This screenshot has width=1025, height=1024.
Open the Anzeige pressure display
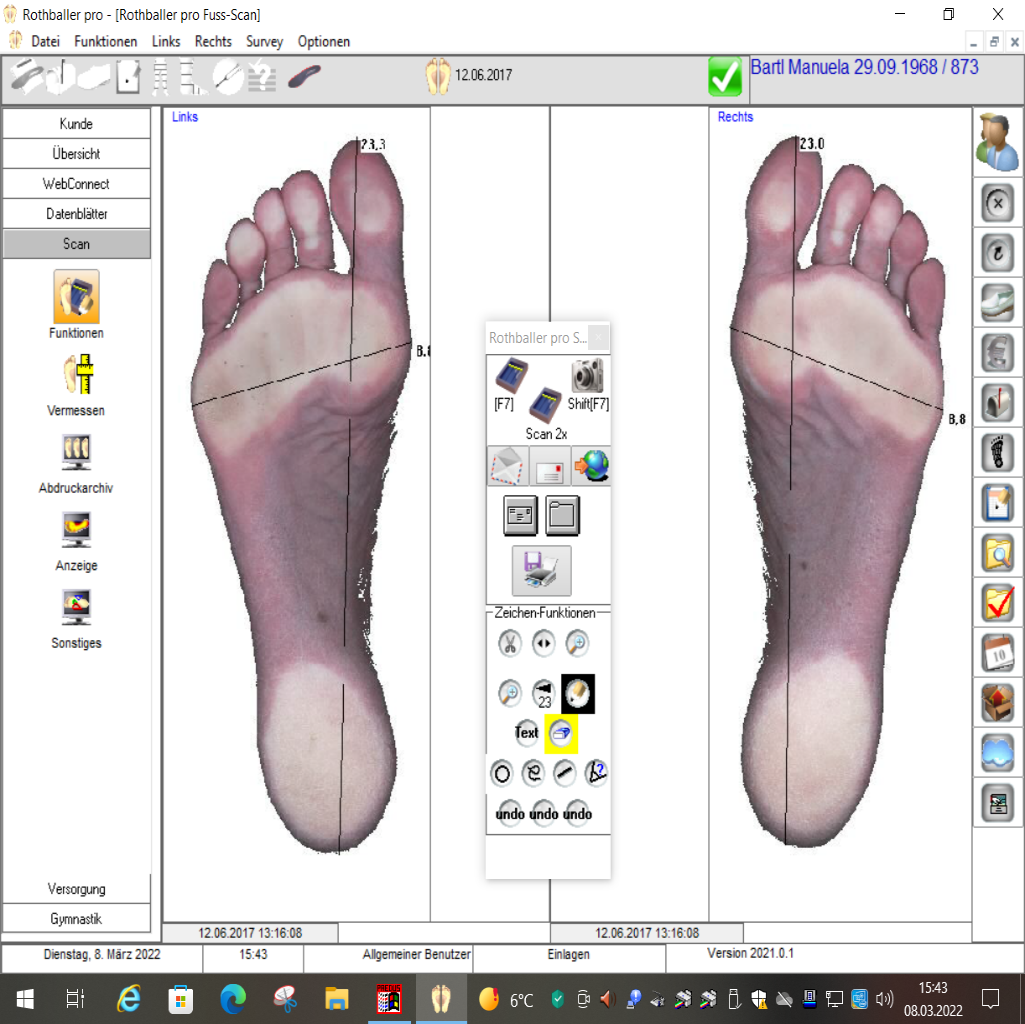tap(76, 530)
